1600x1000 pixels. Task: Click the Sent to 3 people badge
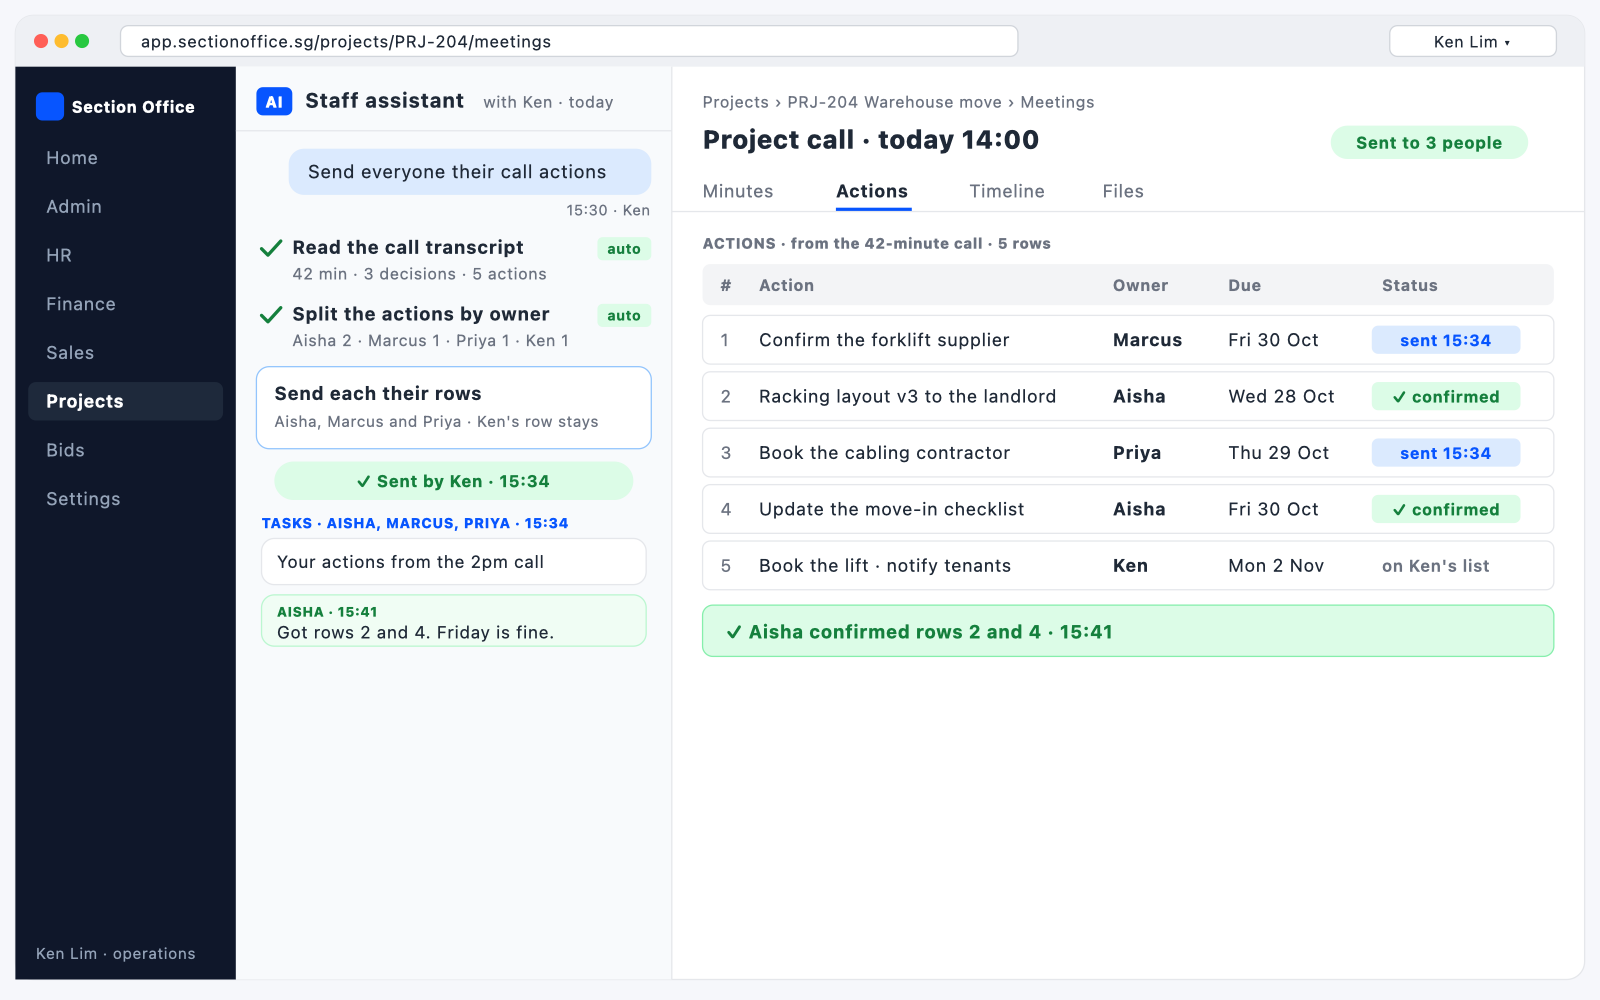1429,143
